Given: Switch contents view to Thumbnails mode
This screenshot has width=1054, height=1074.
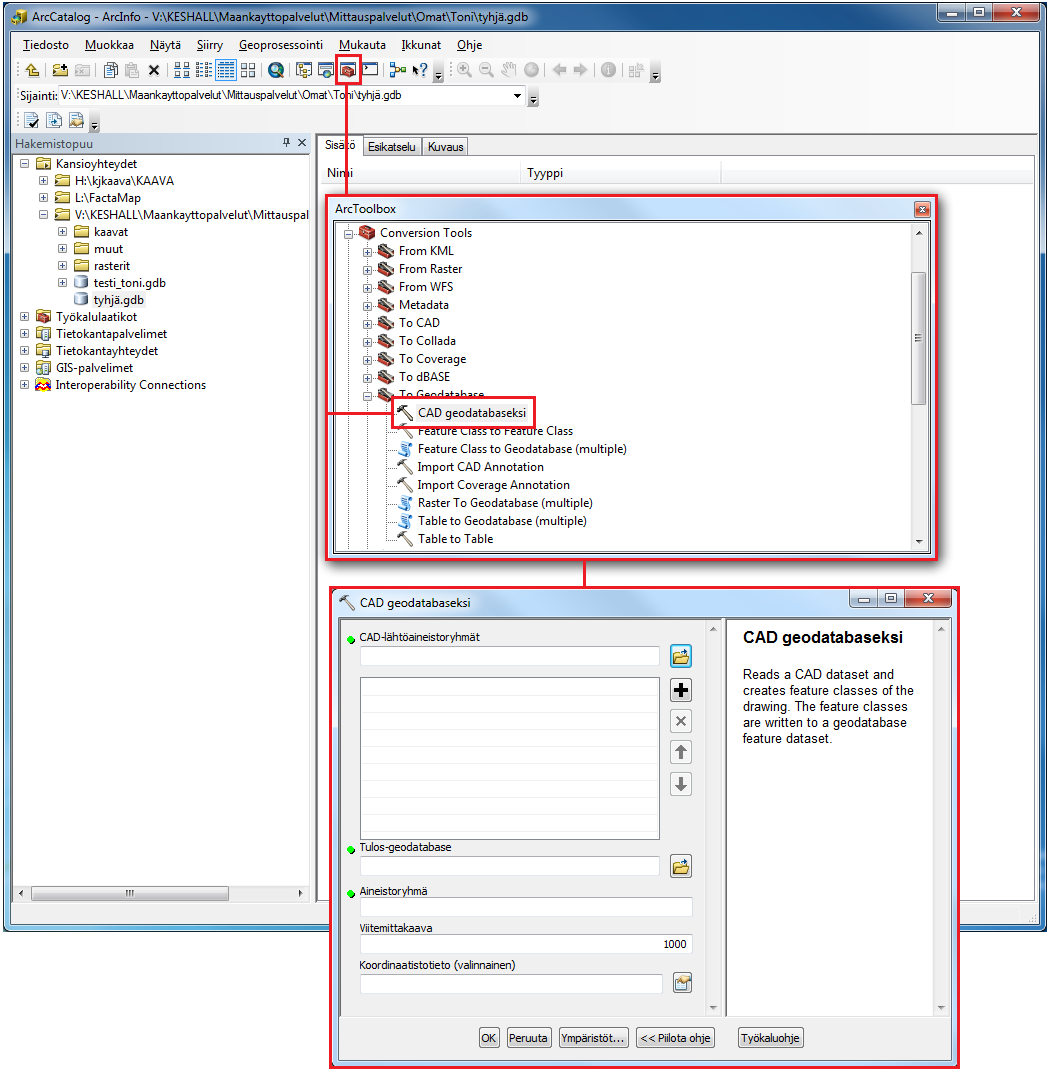Looking at the screenshot, I should point(248,70).
